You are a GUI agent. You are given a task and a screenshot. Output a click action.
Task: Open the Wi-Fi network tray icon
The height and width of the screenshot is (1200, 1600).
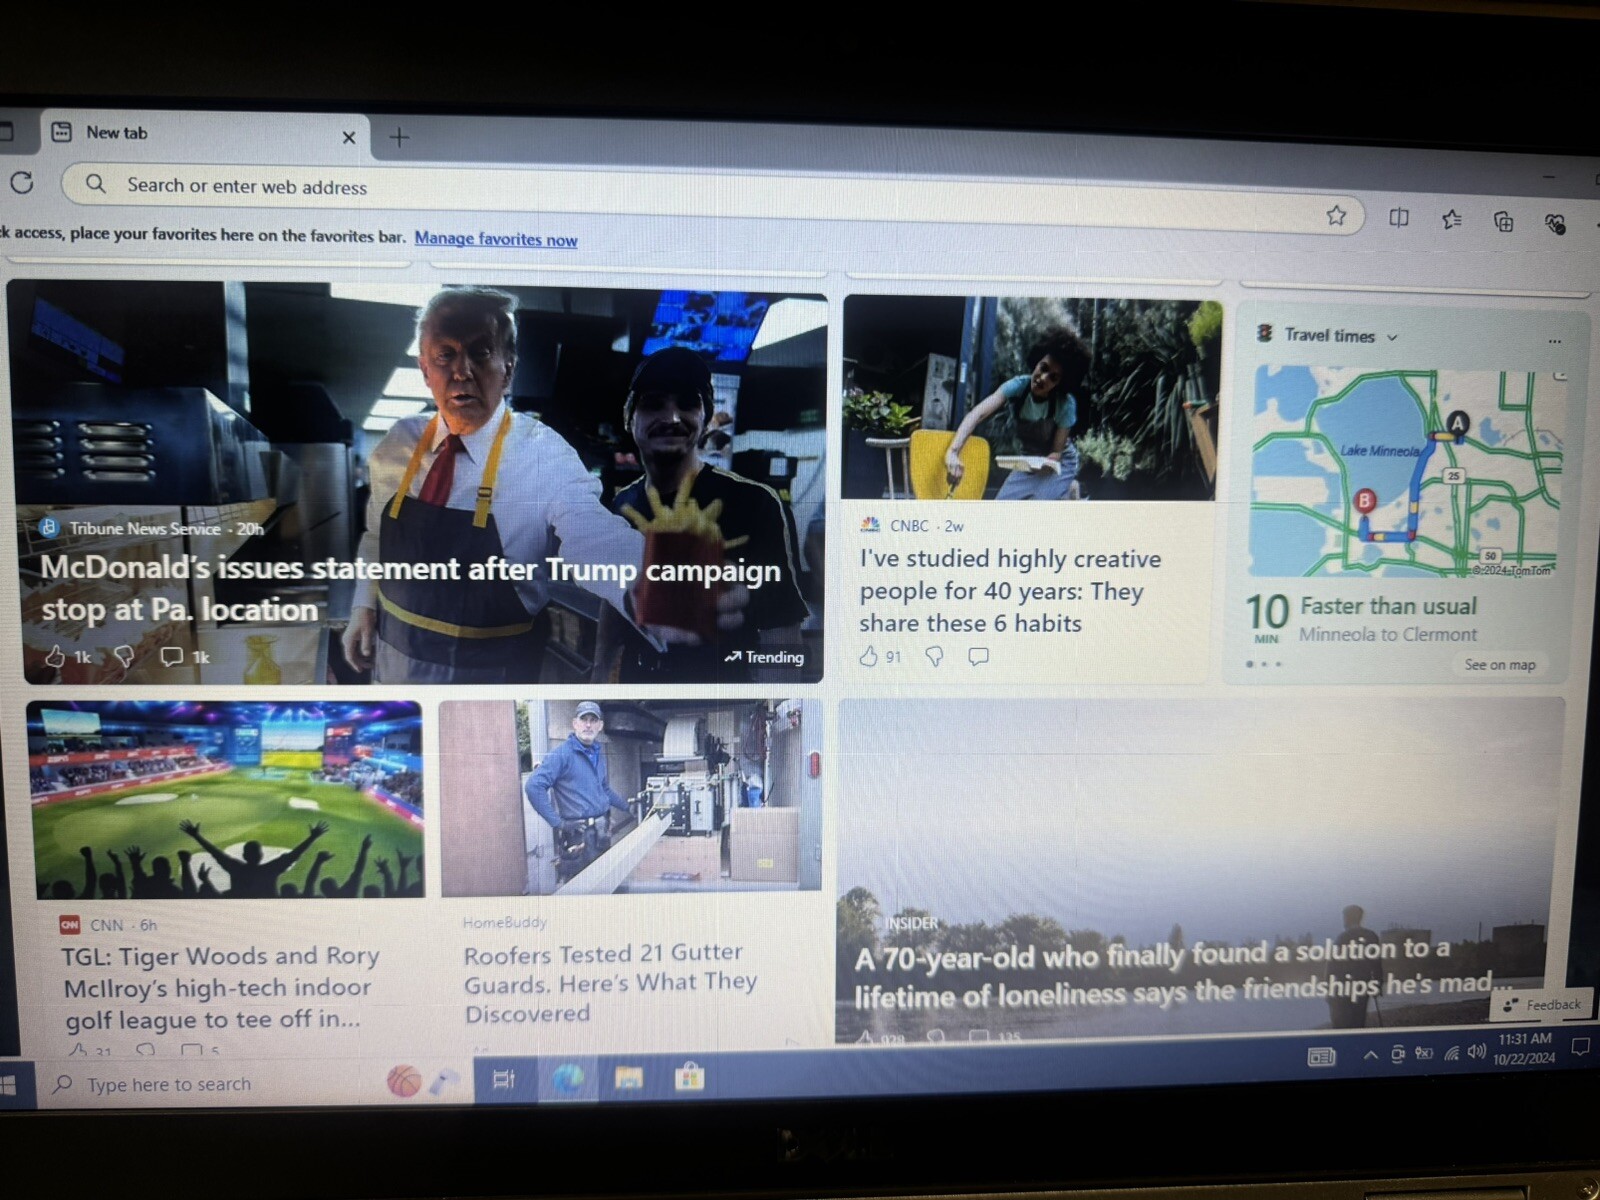(1451, 1052)
